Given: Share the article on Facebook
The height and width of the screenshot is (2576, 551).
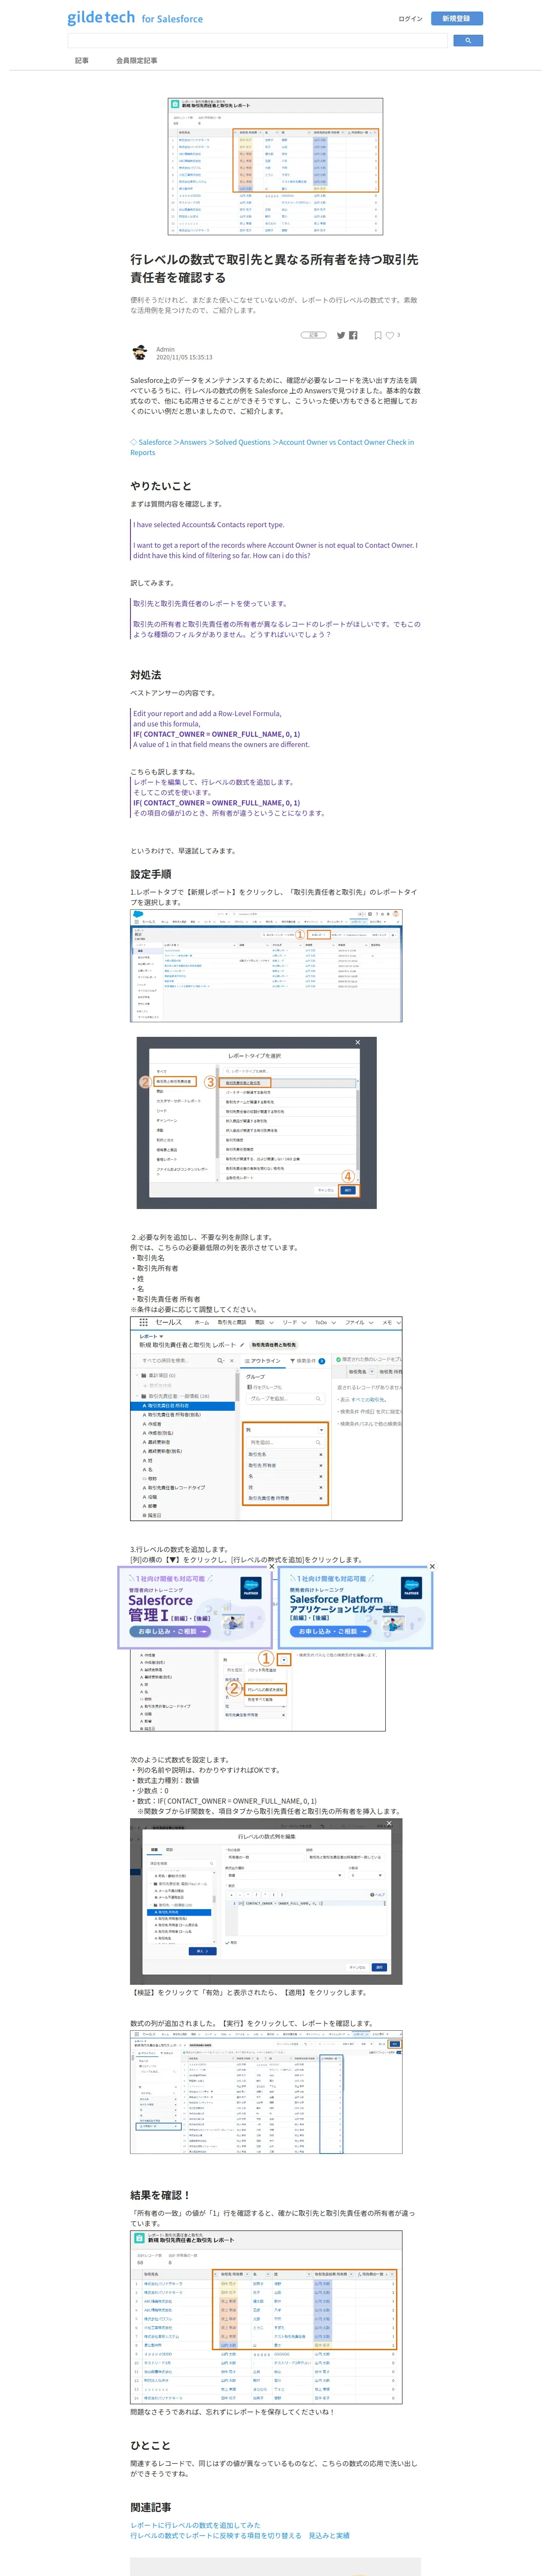Looking at the screenshot, I should tap(353, 335).
